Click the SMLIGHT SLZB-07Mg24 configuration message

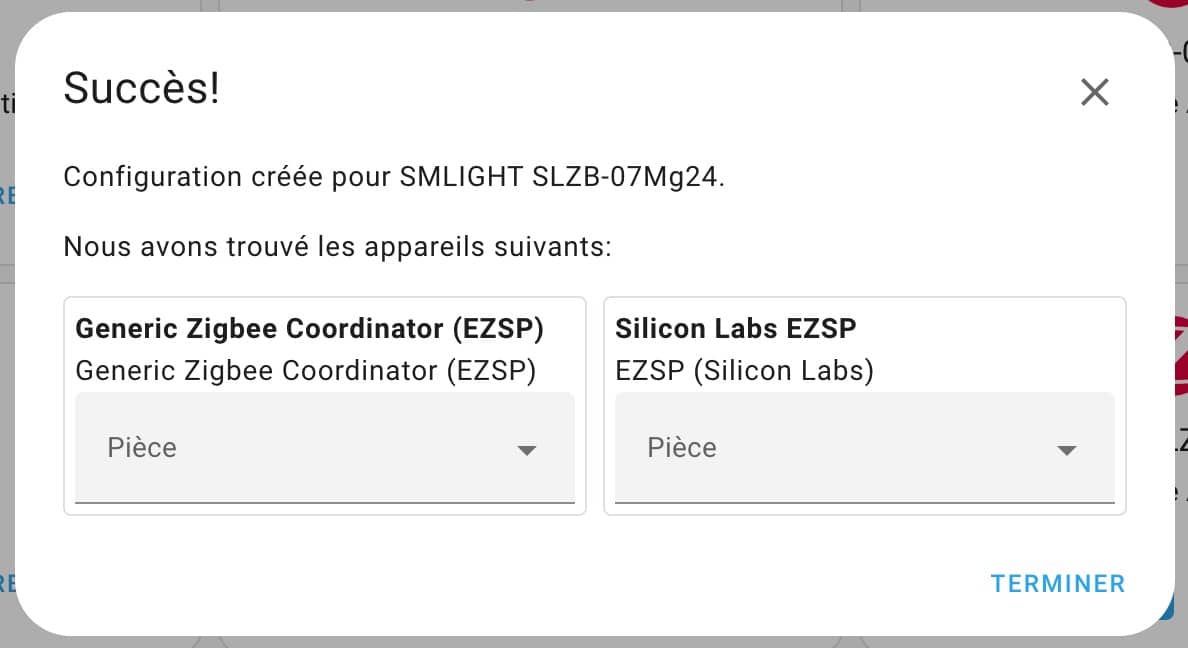[394, 177]
